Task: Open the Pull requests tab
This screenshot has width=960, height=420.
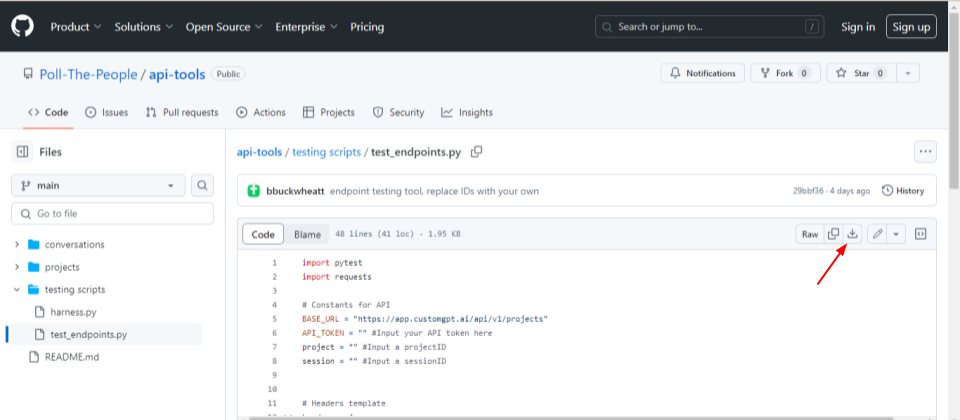Action: coord(182,113)
